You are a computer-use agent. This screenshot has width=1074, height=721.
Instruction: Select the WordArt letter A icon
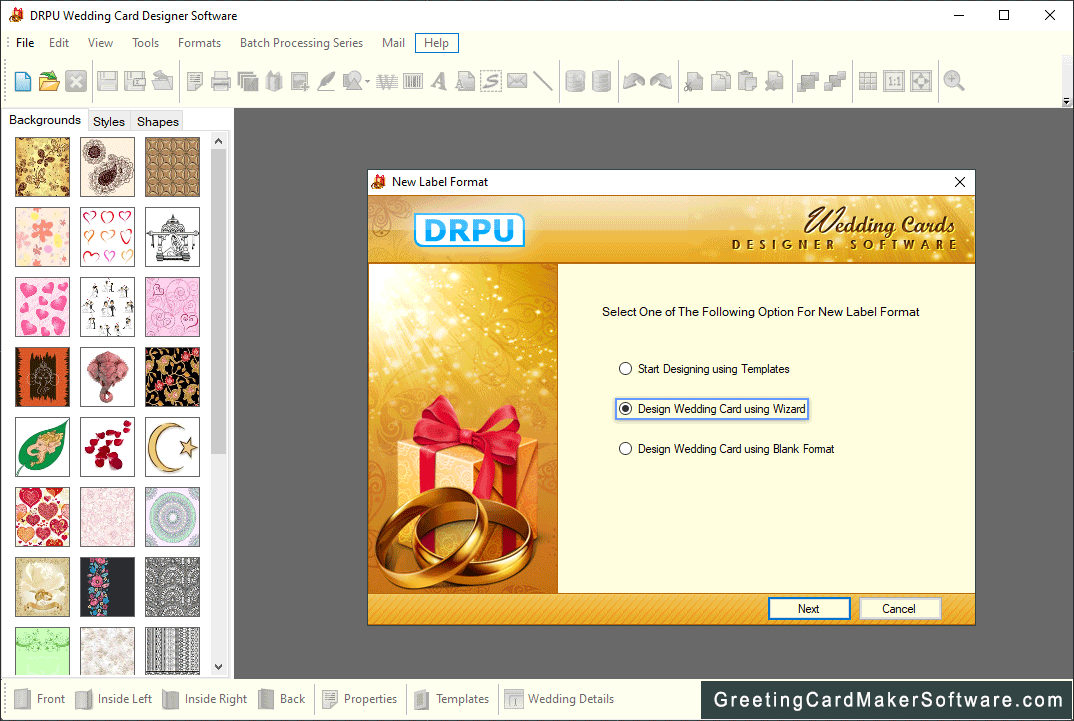tap(439, 81)
